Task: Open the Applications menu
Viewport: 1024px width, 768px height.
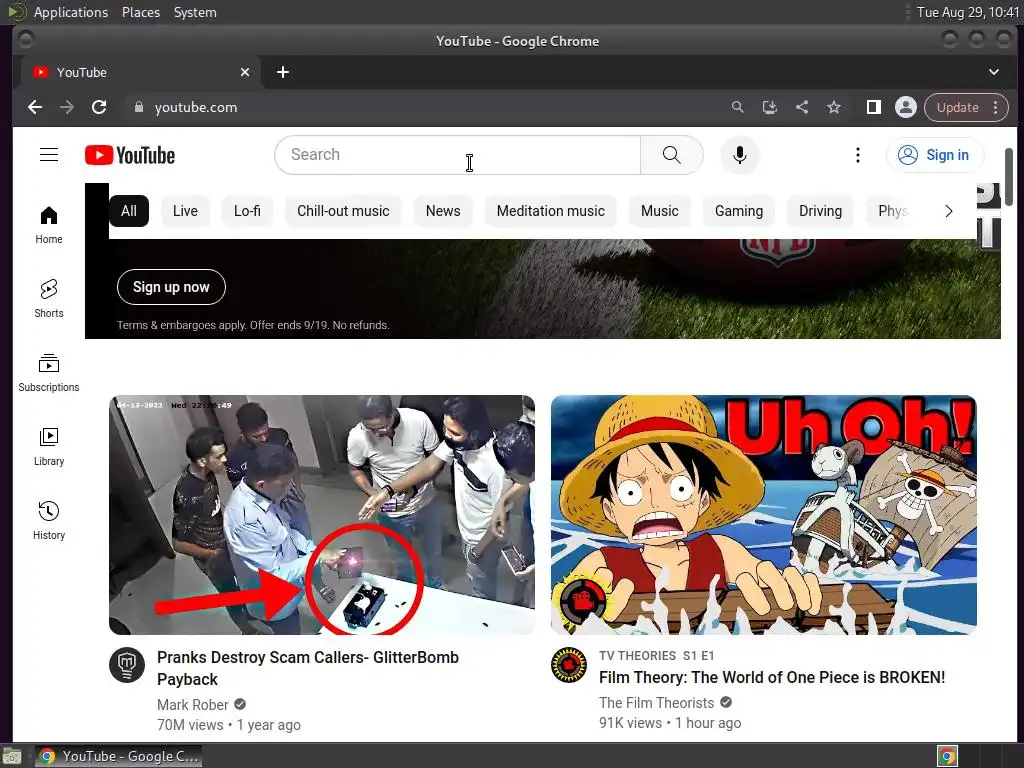Action: (71, 12)
